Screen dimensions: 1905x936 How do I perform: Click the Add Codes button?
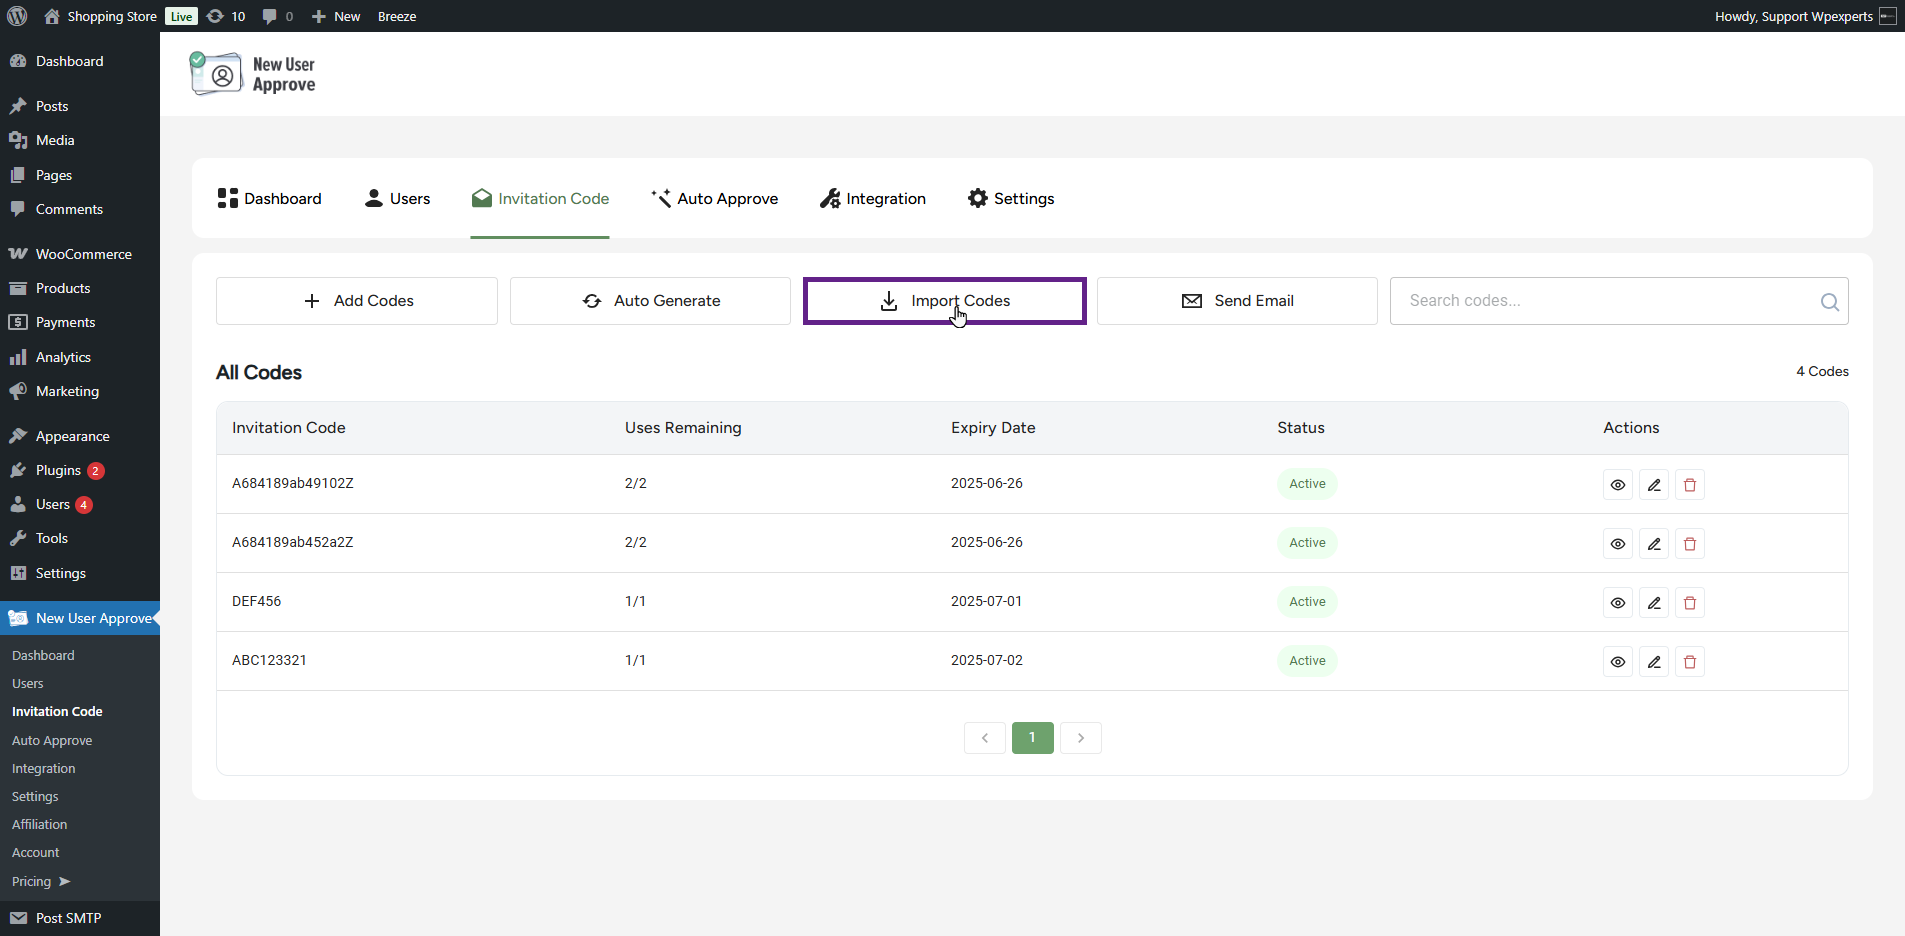tap(357, 301)
